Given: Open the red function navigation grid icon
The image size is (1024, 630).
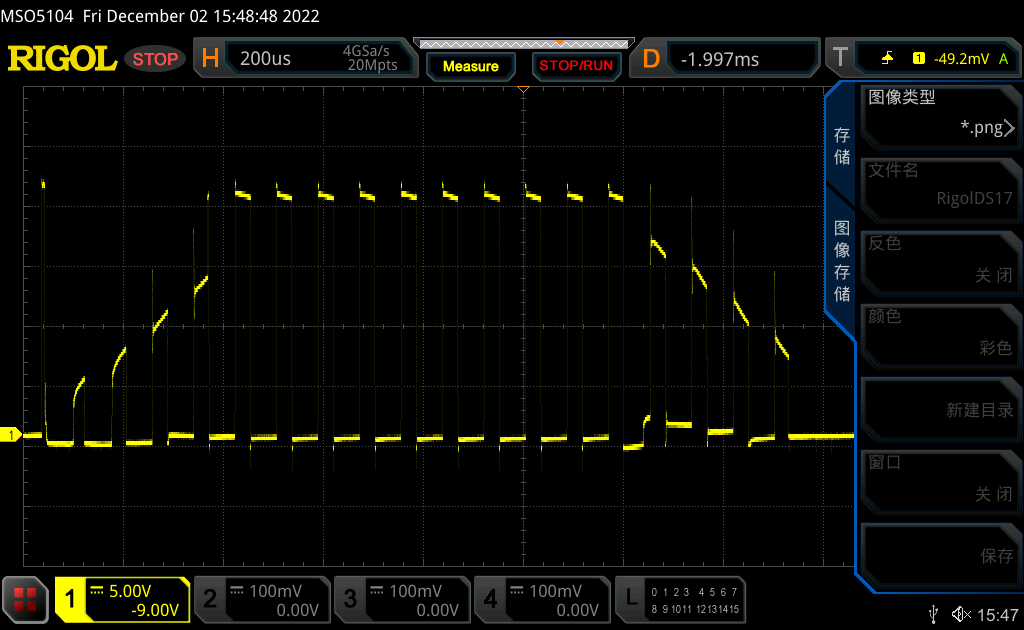Looking at the screenshot, I should coord(26,599).
